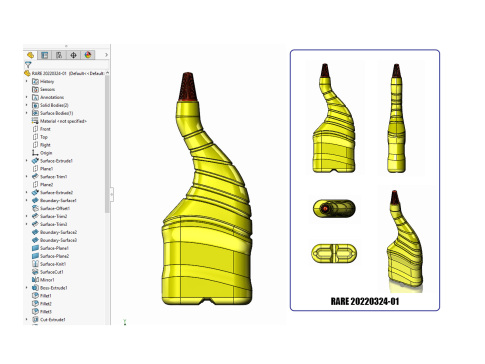Select the Right plane icon
Screen dimensions: 485x364
(35, 145)
